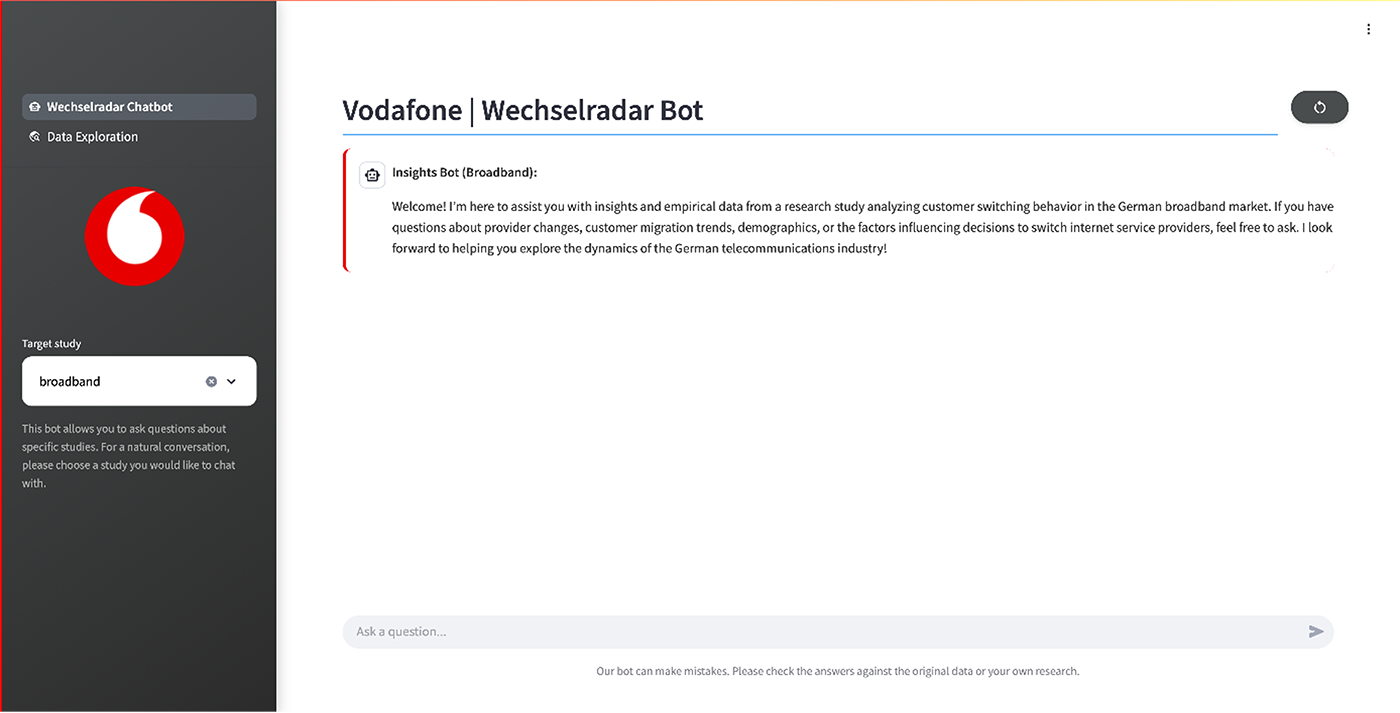The width and height of the screenshot is (1400, 713).
Task: Click the Insights Bot avatar icon
Action: [x=373, y=175]
